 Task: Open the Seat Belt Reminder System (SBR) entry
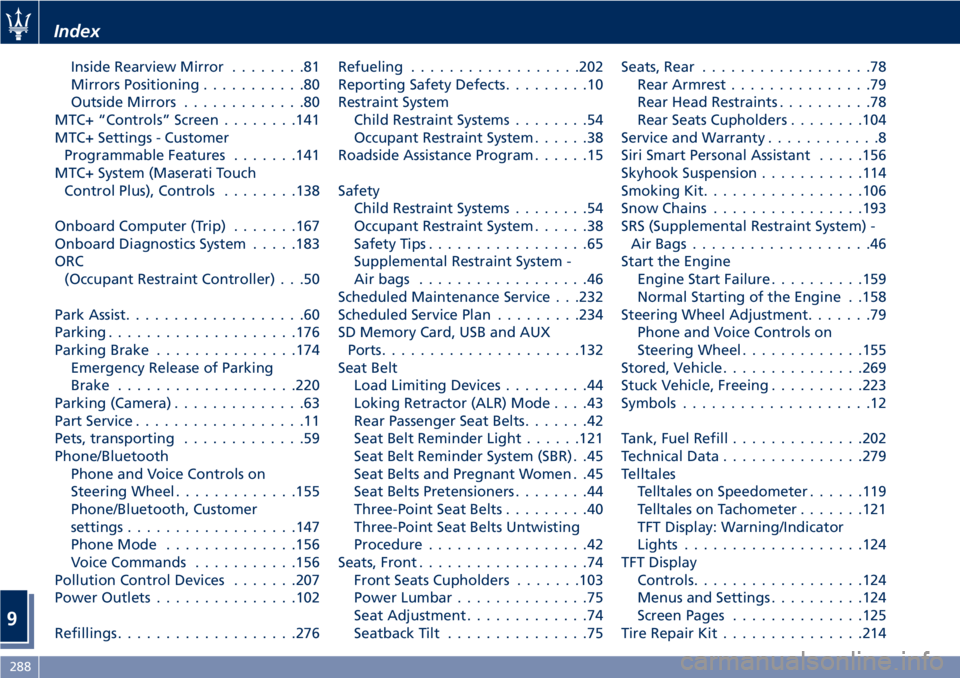478,456
